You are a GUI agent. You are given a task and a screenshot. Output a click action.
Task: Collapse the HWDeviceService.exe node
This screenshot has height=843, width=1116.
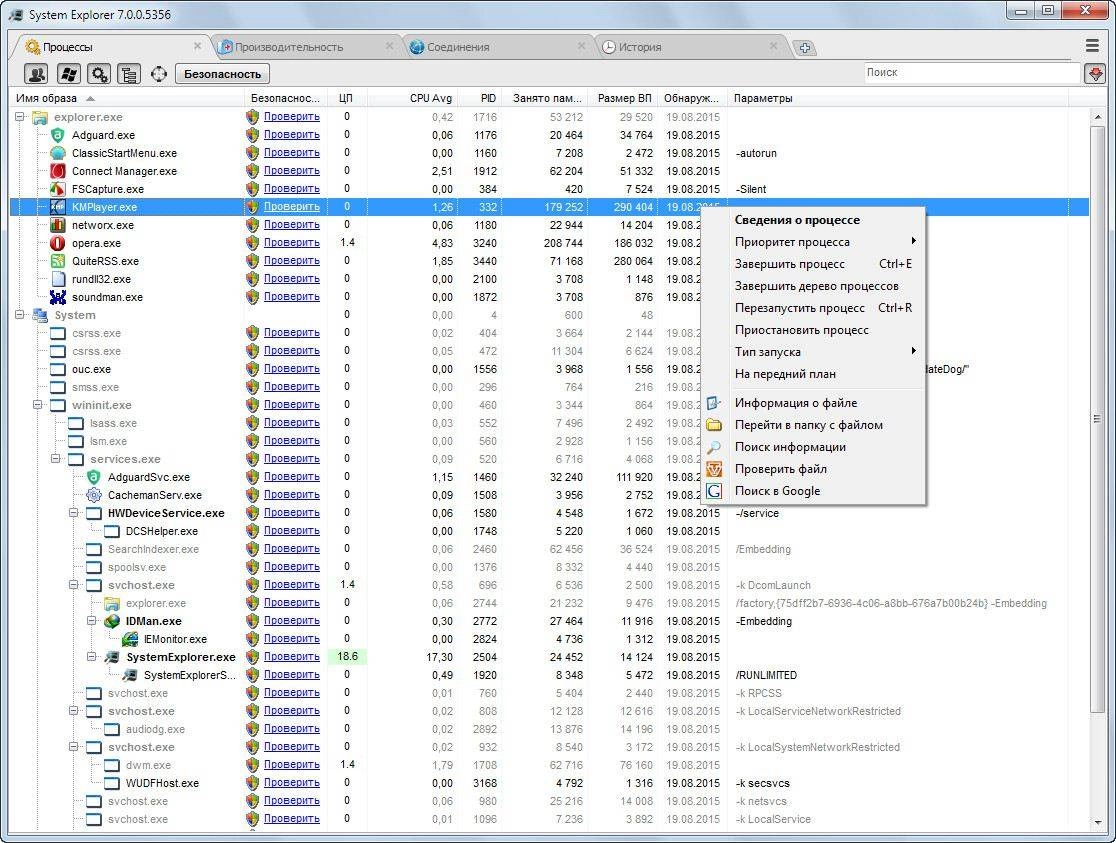tap(73, 513)
